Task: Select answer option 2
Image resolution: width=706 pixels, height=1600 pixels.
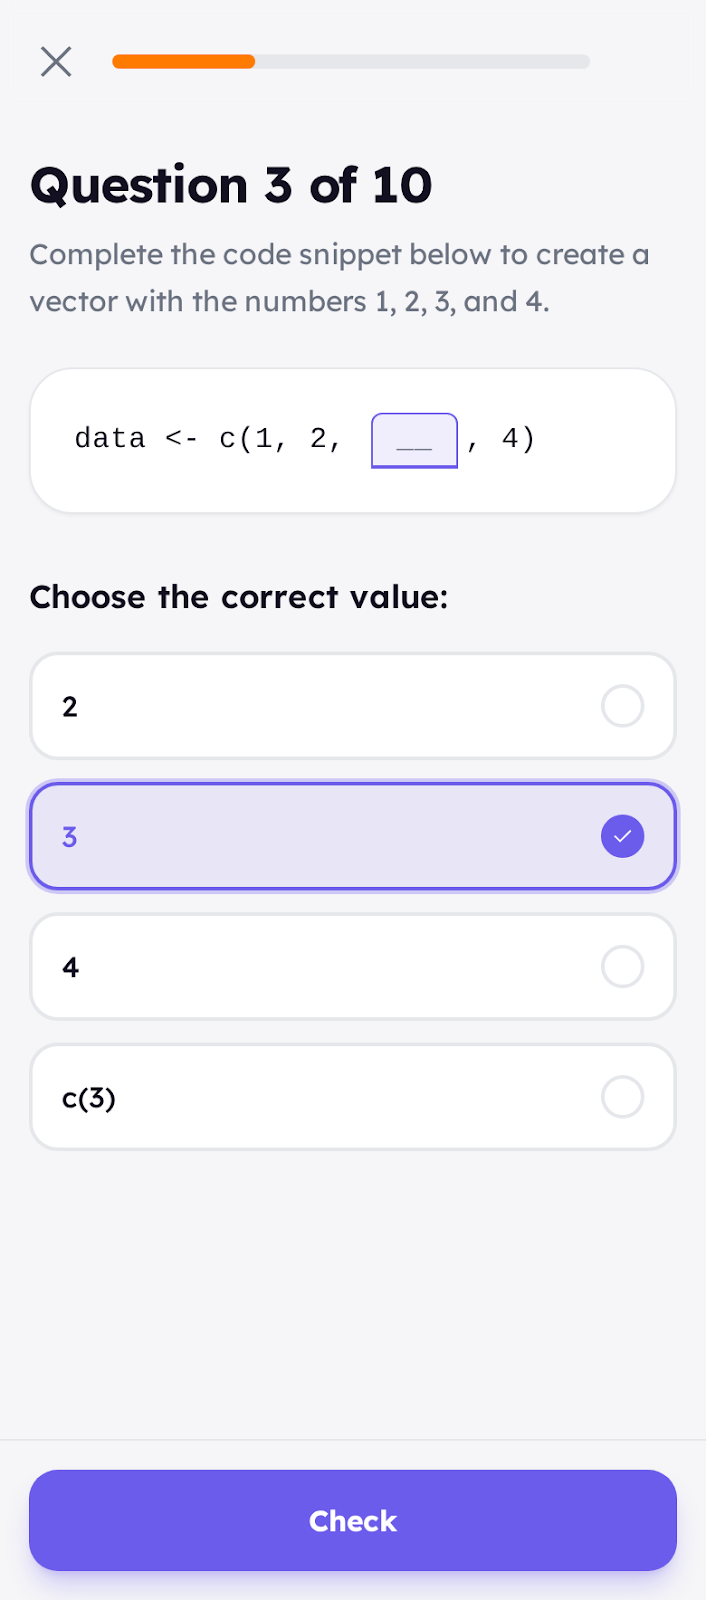Action: pyautogui.click(x=352, y=706)
